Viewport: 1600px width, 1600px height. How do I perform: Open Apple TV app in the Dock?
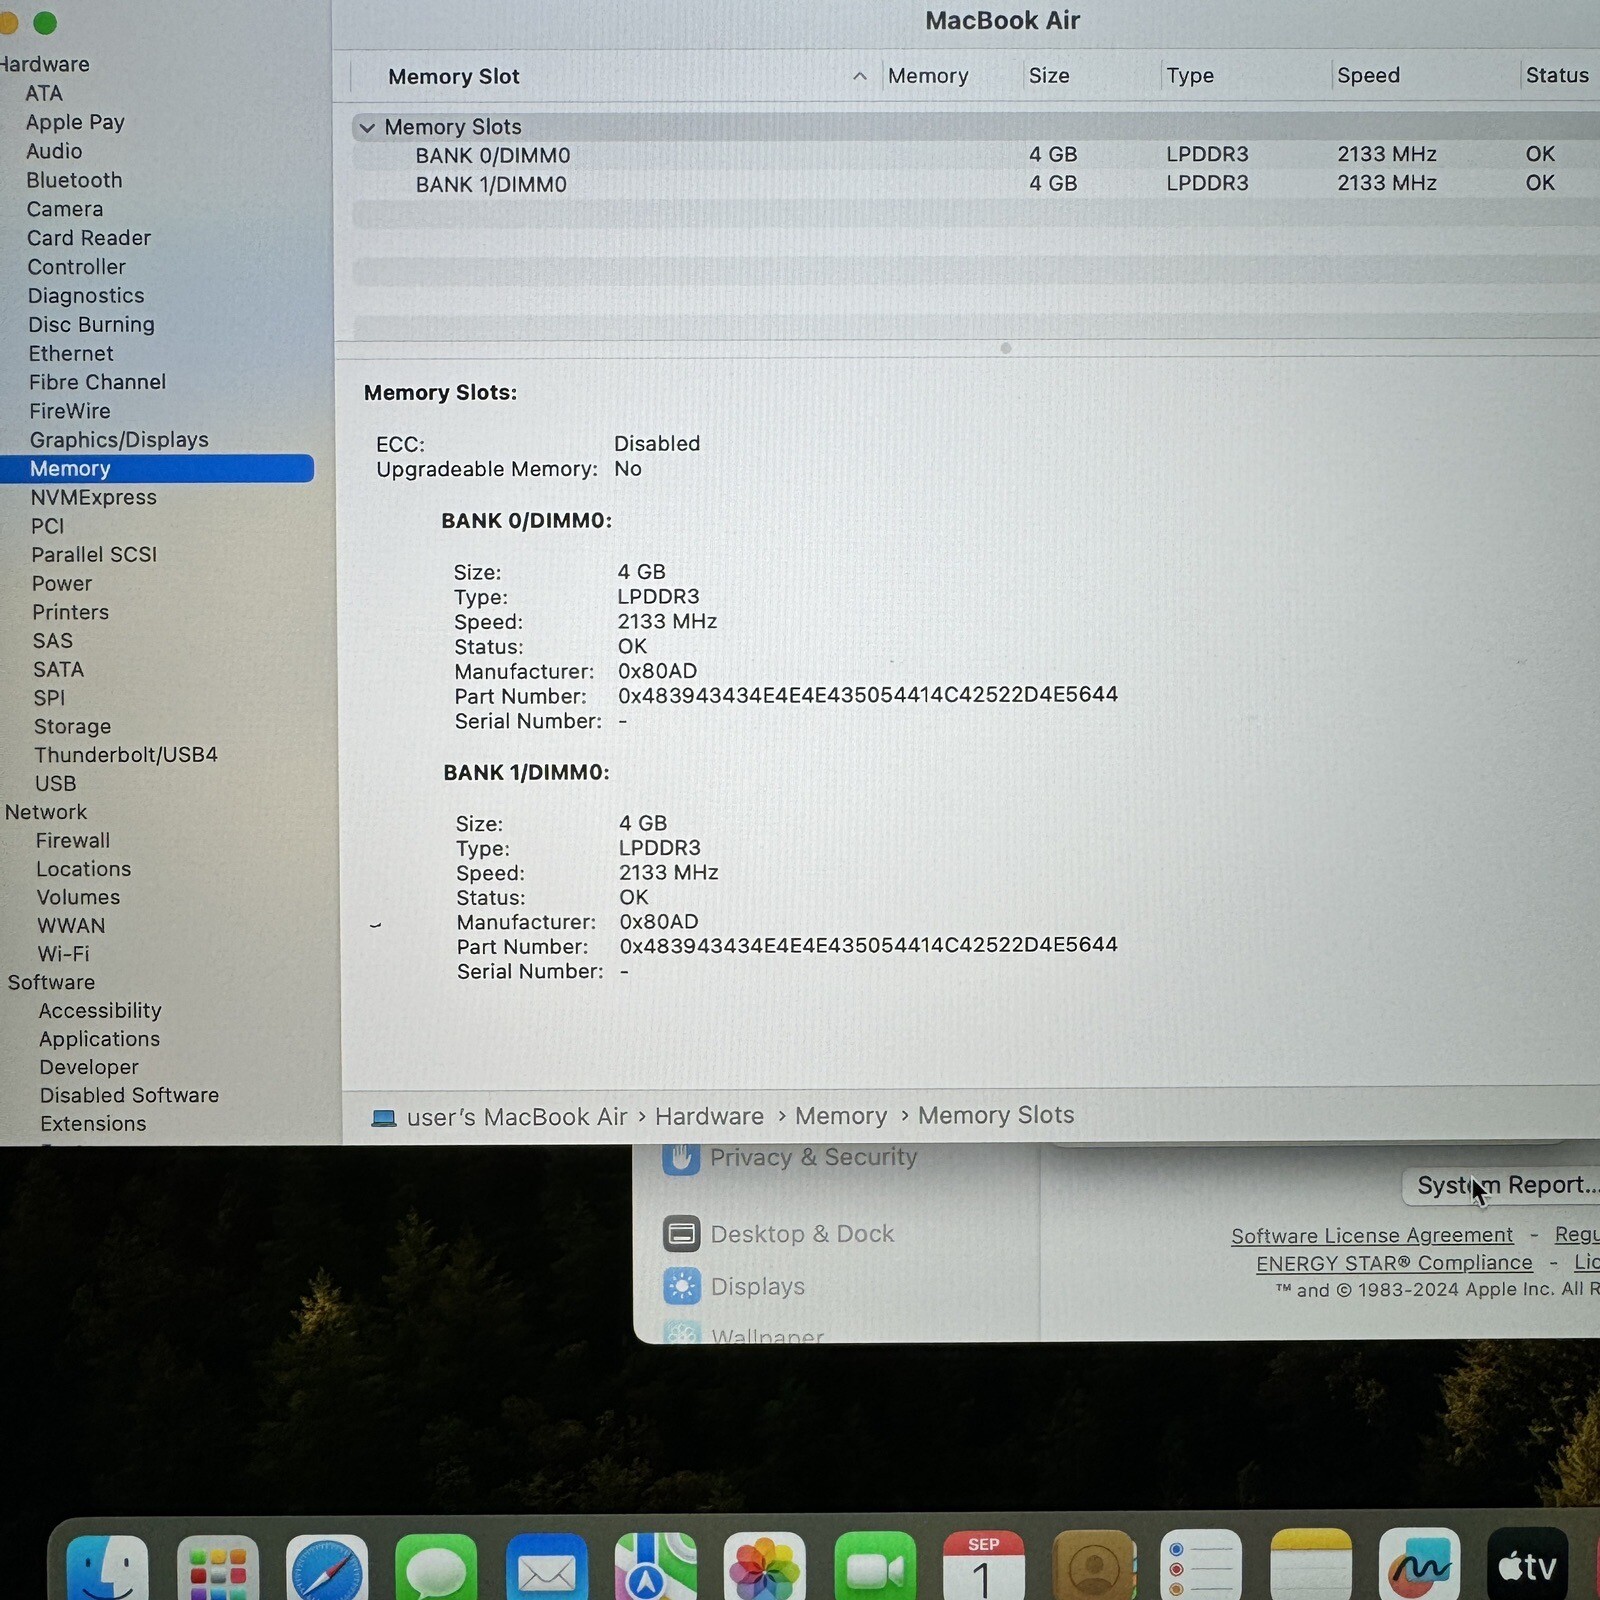(1528, 1566)
